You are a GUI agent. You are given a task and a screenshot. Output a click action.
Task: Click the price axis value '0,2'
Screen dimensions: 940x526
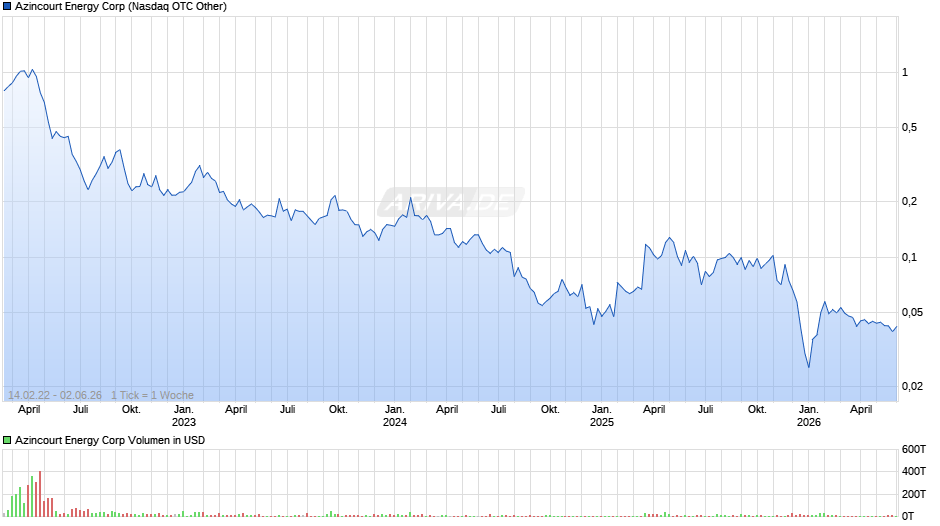(x=909, y=202)
